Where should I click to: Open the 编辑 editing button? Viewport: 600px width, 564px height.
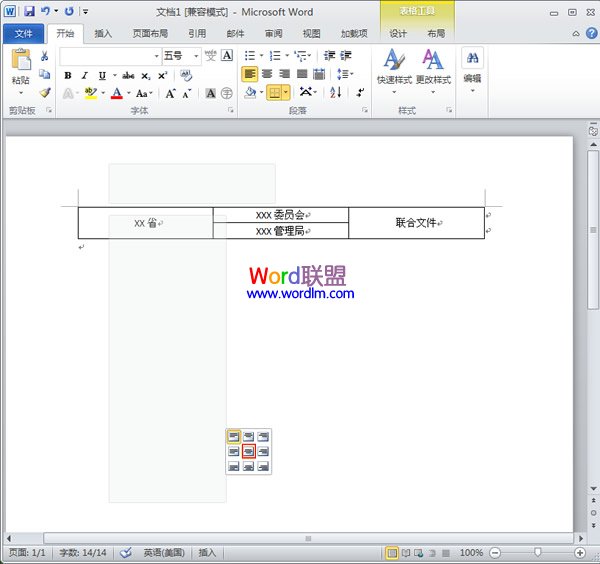tap(472, 70)
